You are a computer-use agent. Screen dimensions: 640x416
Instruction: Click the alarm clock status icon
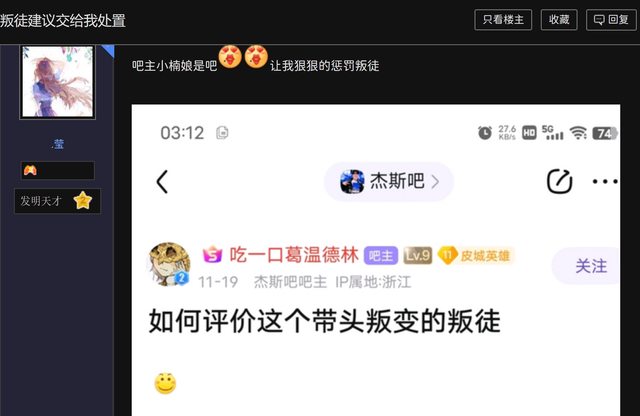(x=484, y=133)
